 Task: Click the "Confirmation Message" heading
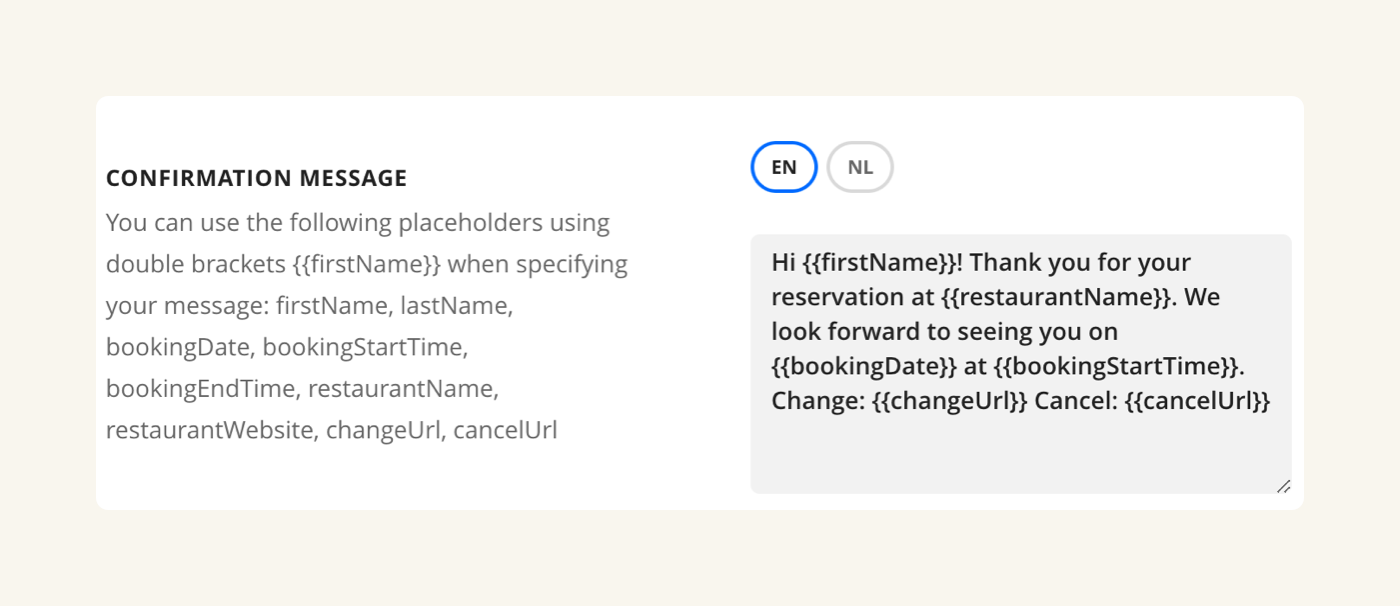pyautogui.click(x=256, y=178)
